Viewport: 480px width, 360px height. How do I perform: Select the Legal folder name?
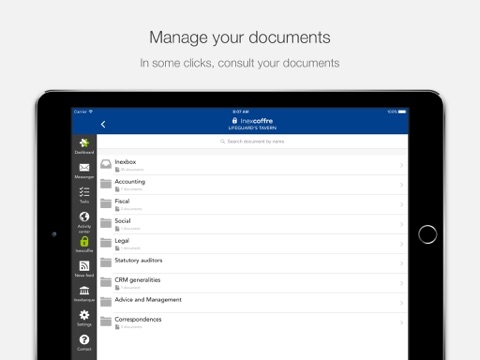[x=122, y=241]
